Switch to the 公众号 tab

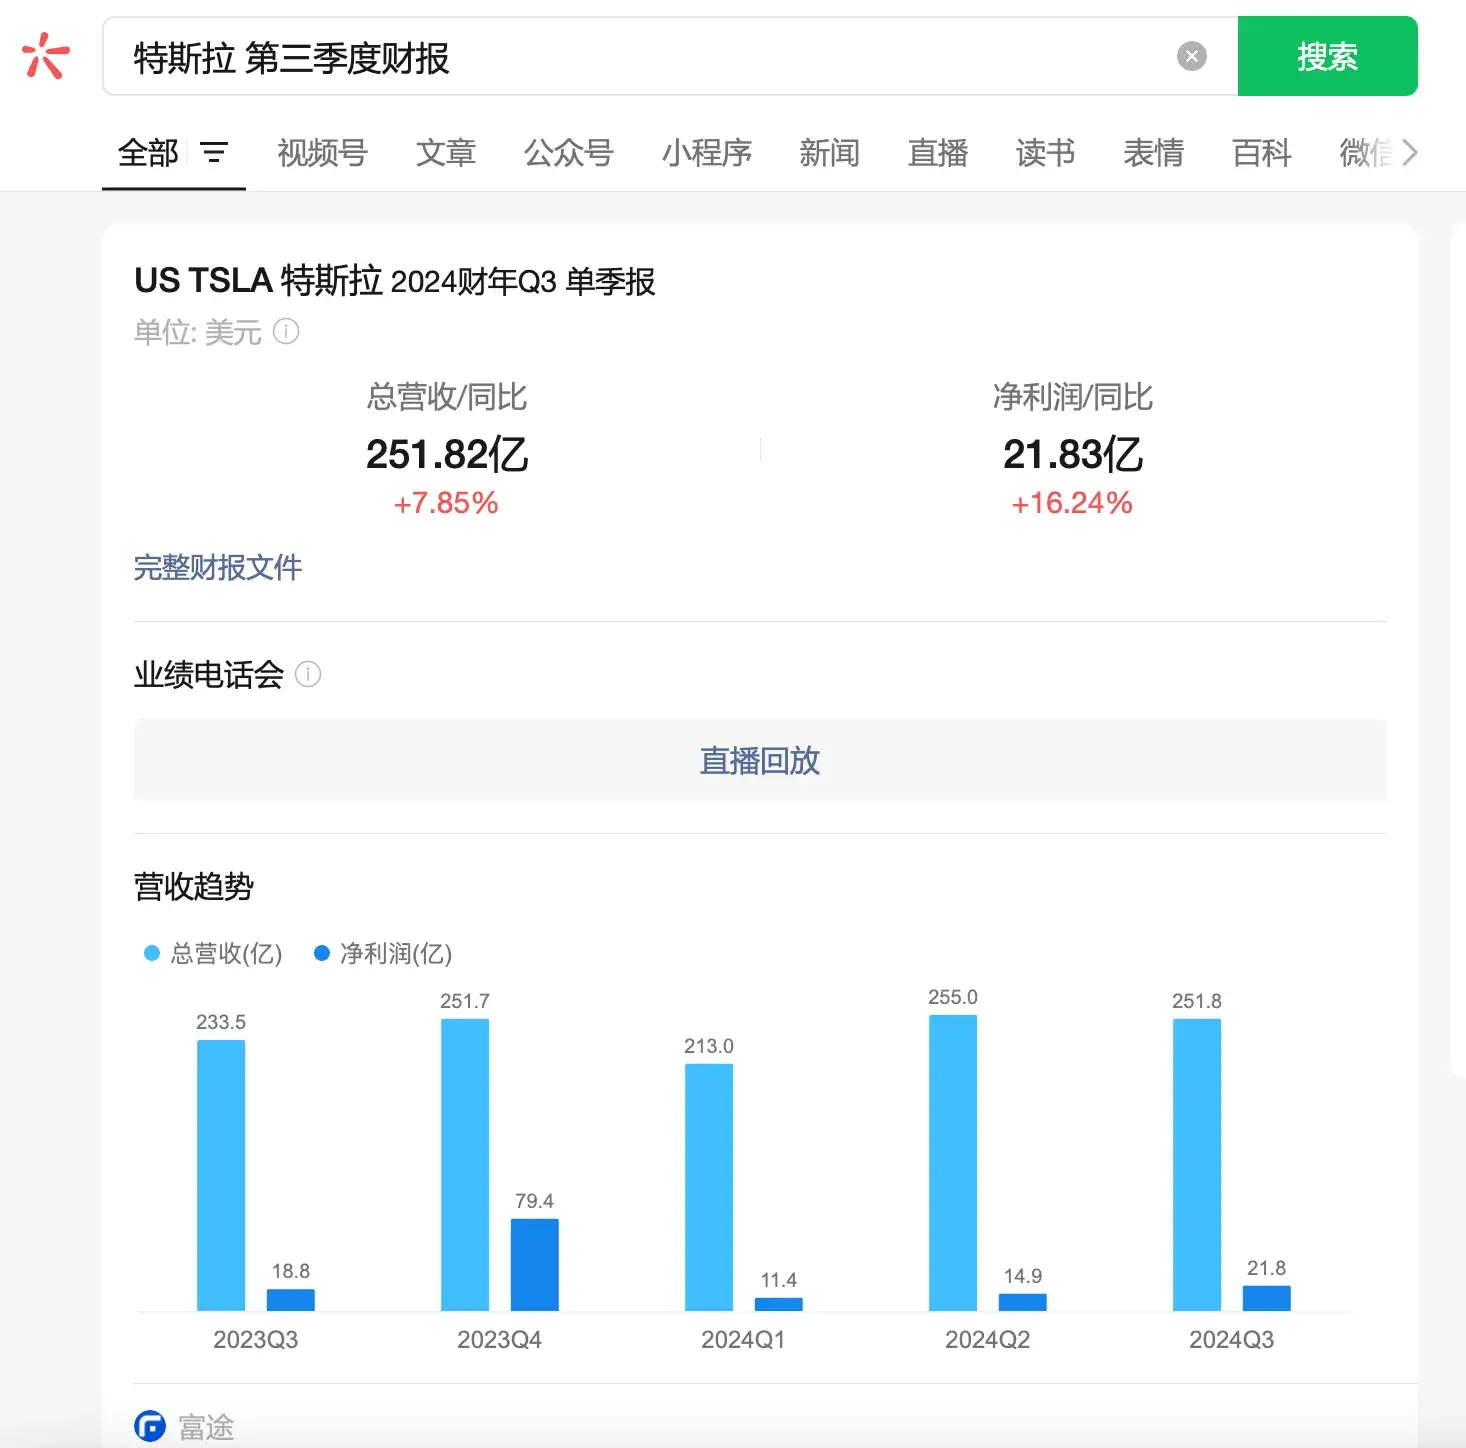click(568, 153)
